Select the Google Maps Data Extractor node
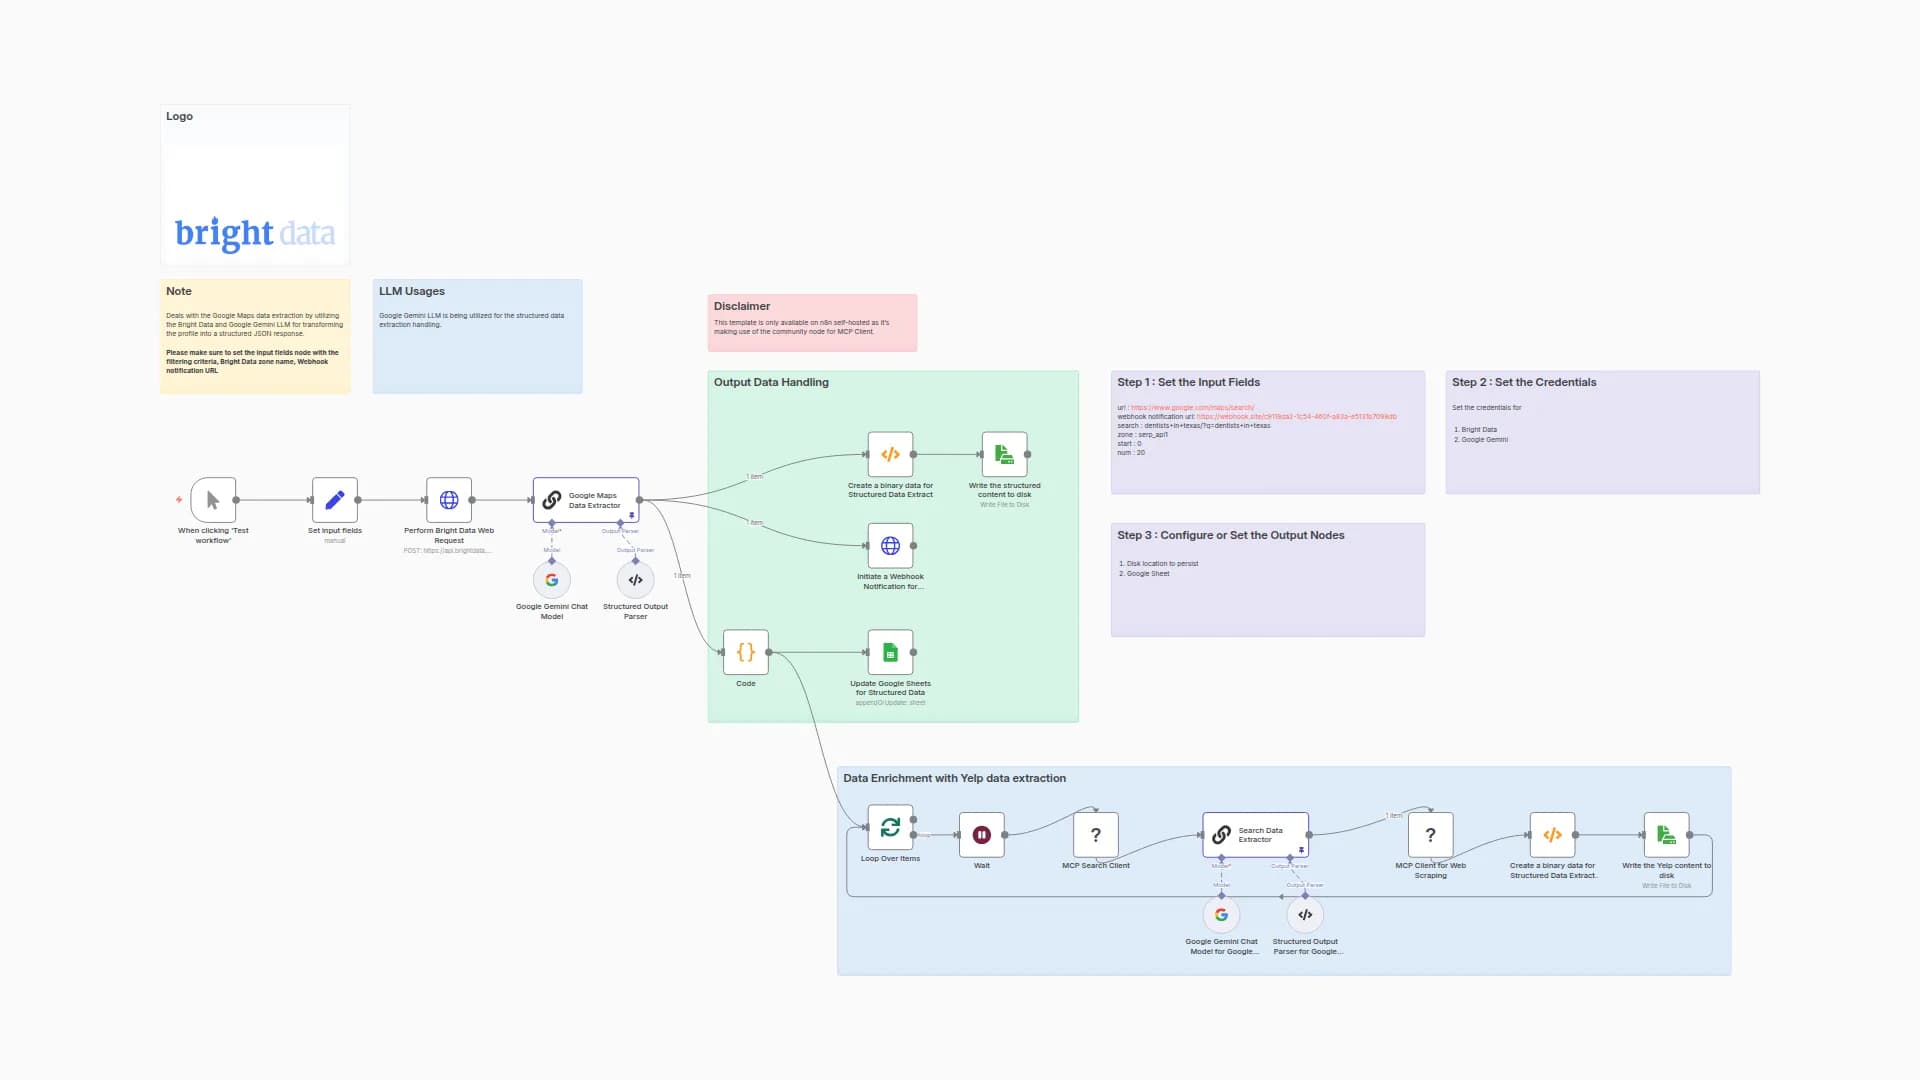 (586, 500)
